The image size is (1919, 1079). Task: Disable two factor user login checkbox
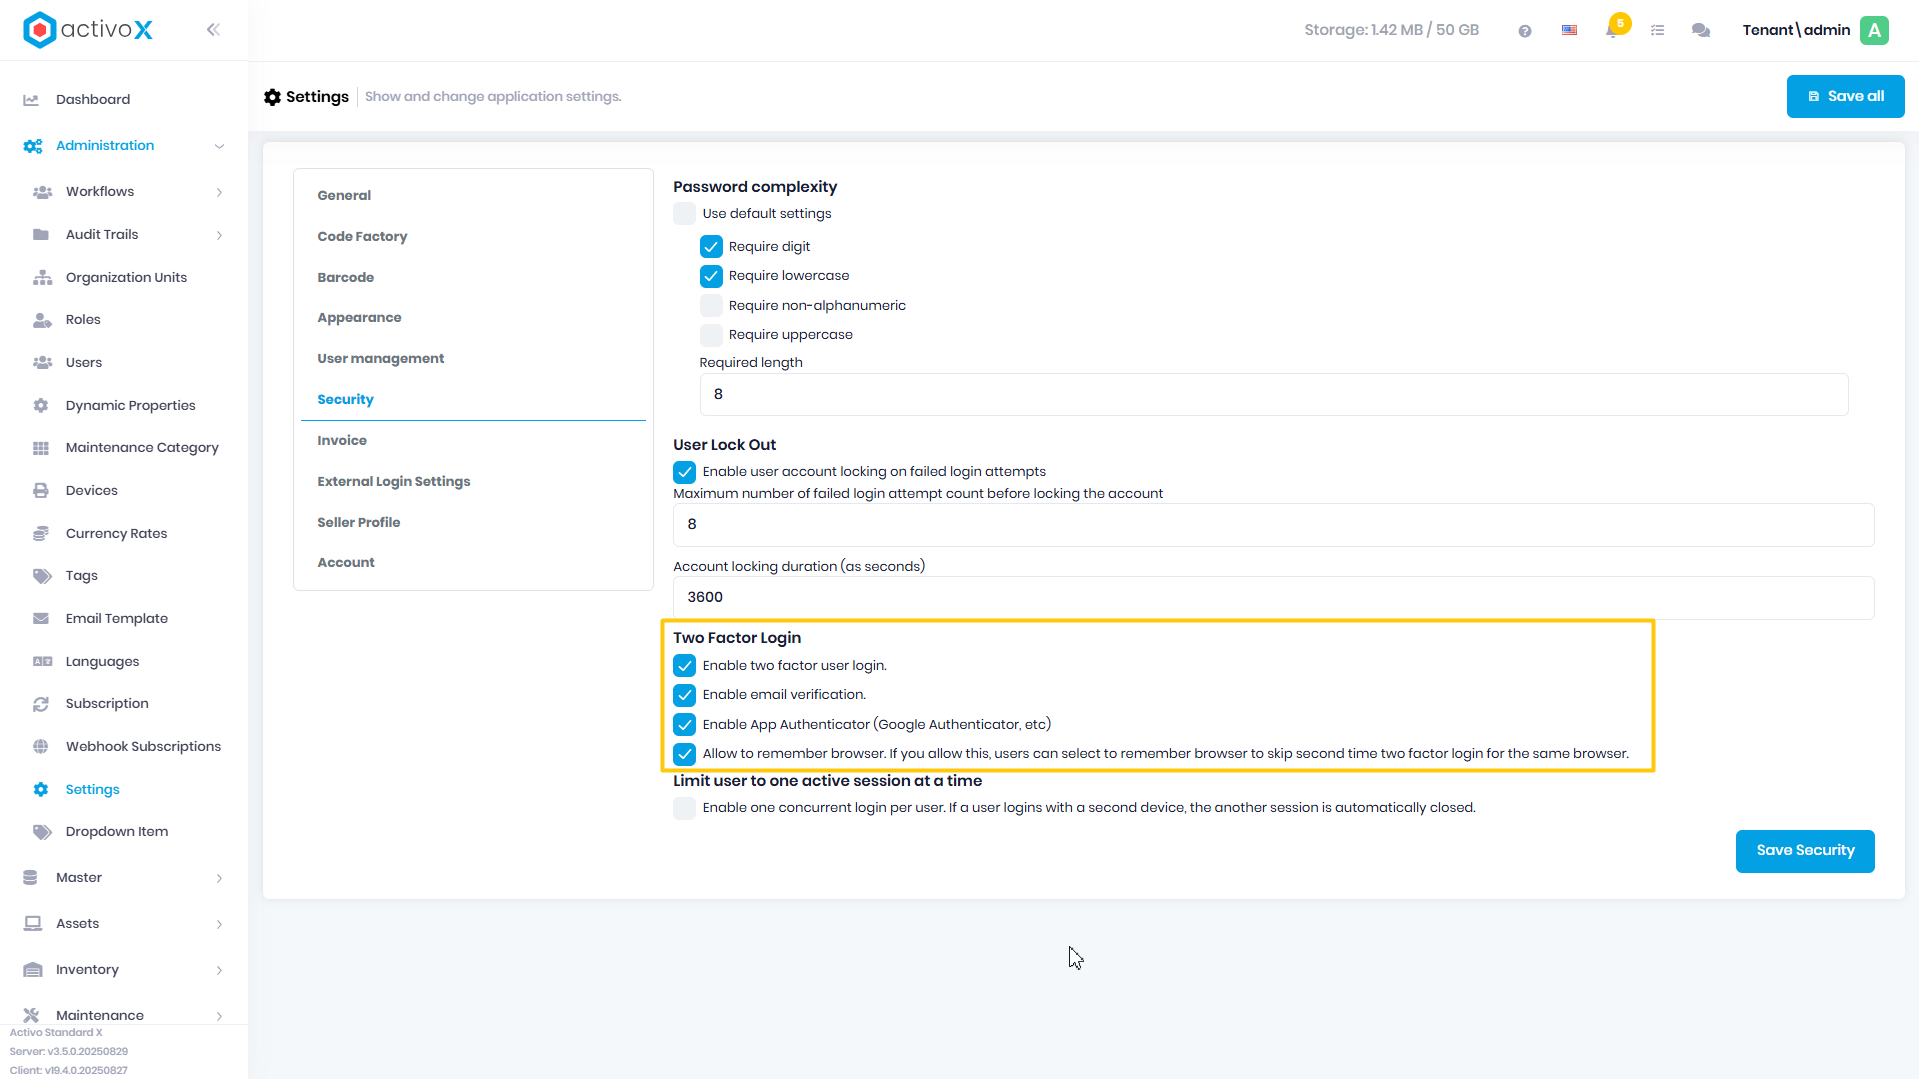684,666
